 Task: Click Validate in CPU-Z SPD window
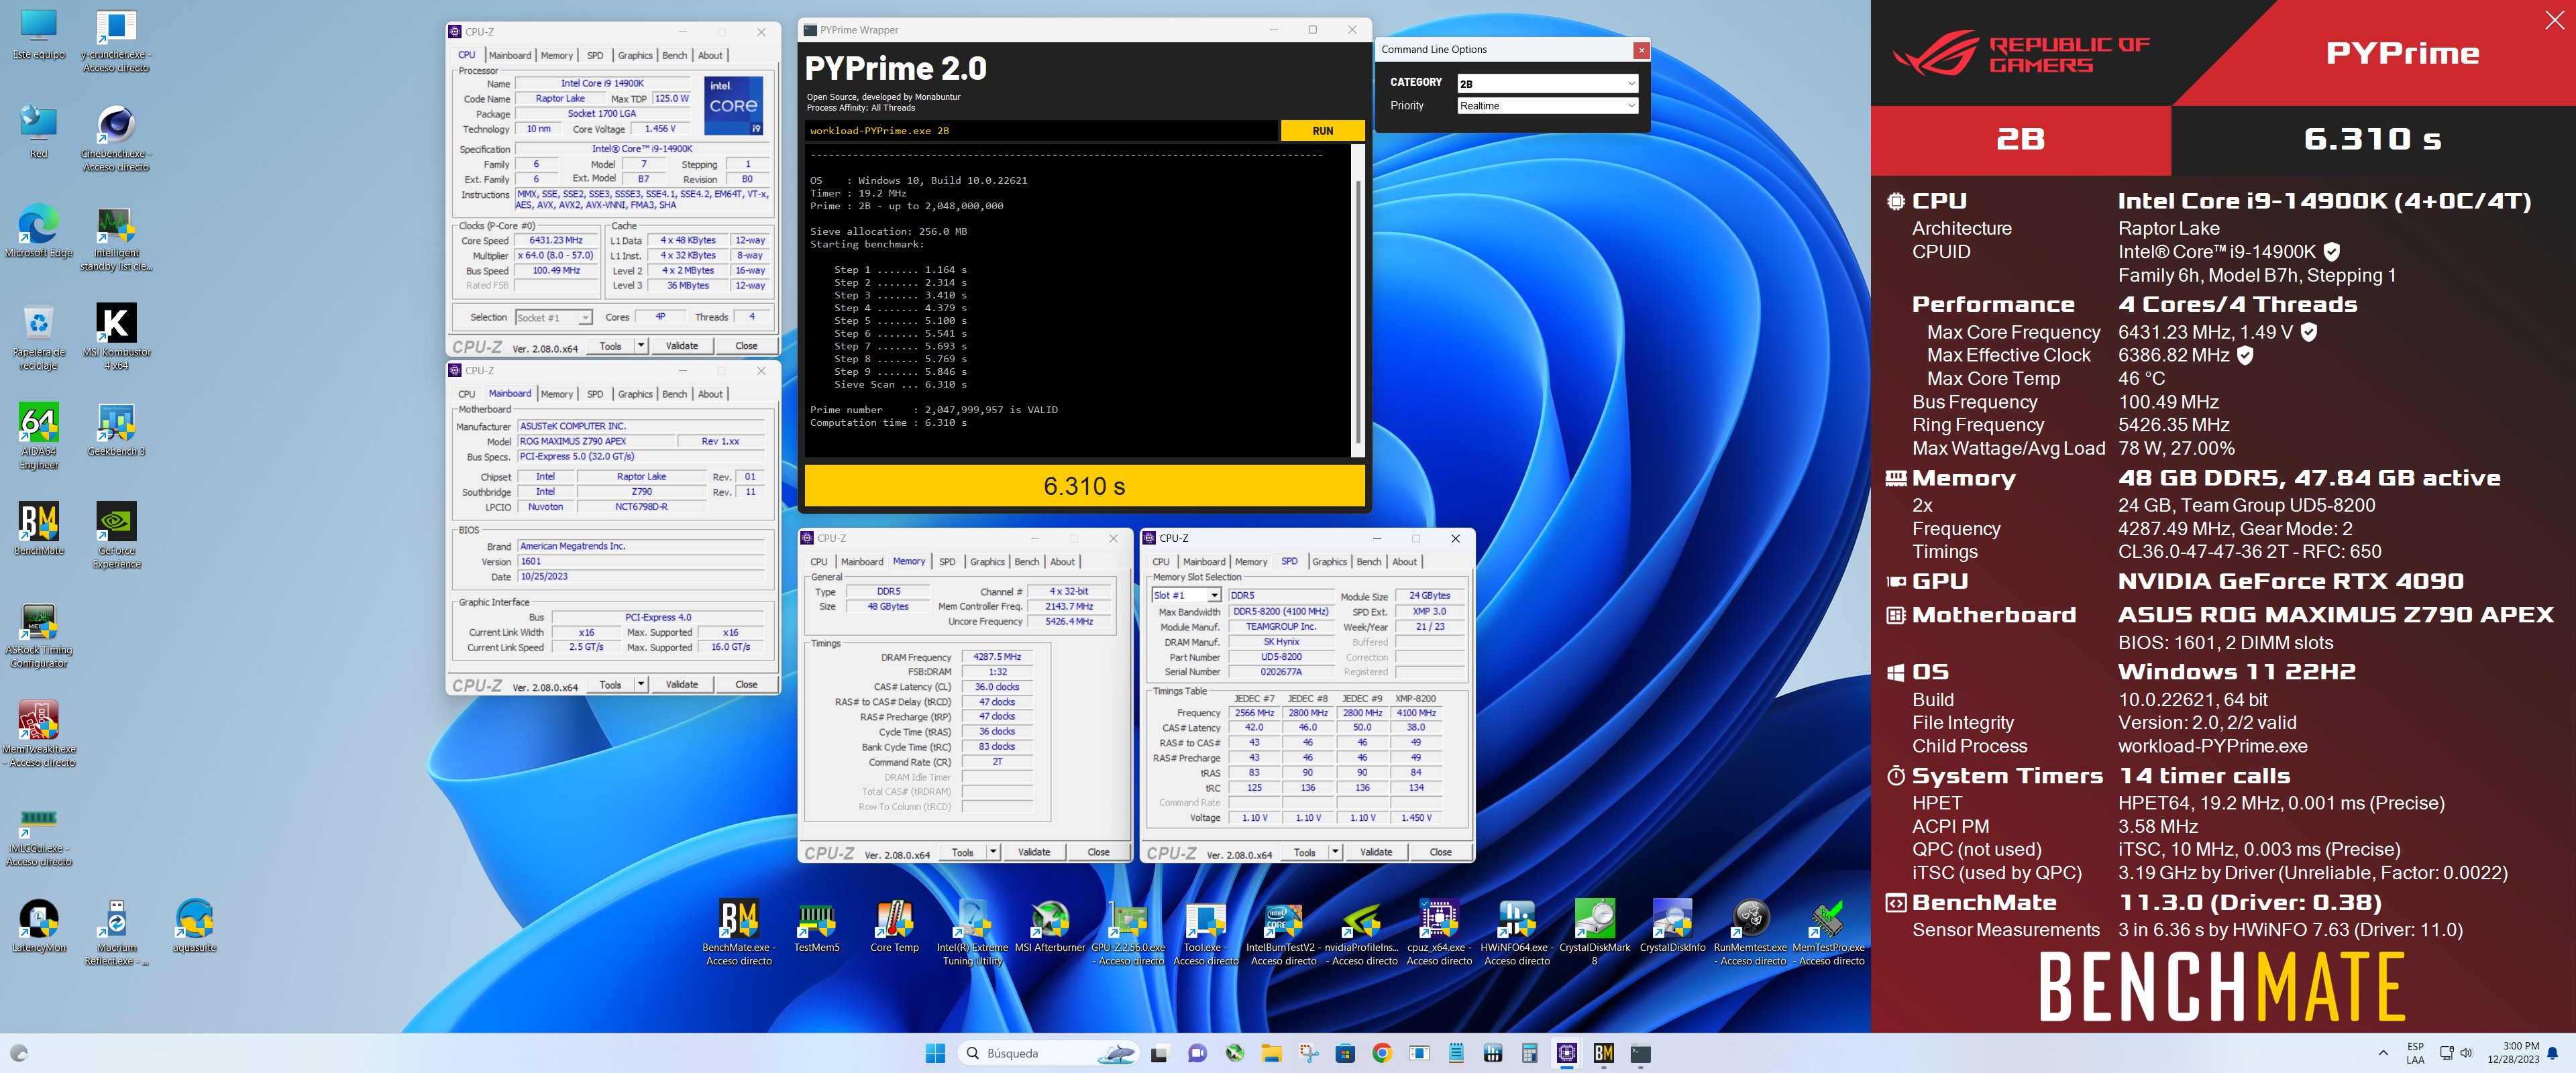(1376, 852)
